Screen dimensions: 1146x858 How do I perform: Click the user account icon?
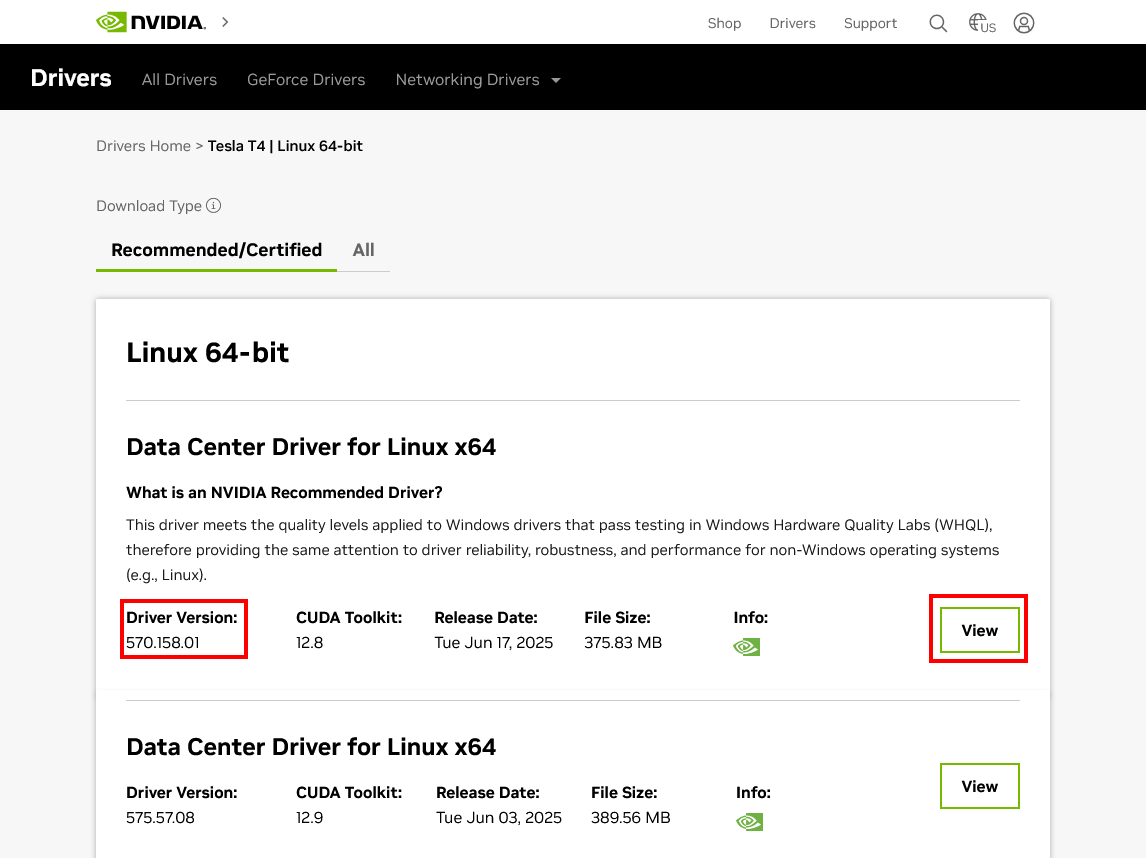pos(1023,23)
